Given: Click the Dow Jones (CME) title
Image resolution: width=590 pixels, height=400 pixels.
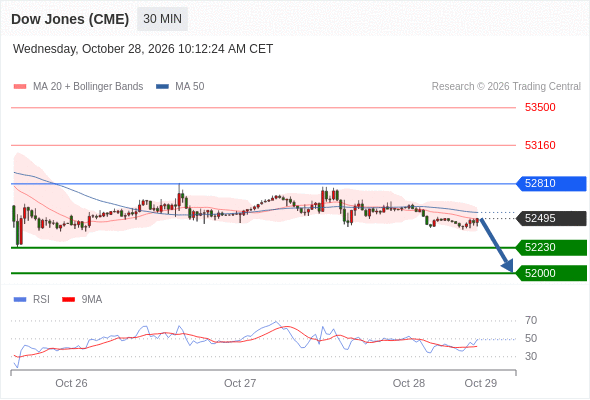Looking at the screenshot, I should (70, 19).
